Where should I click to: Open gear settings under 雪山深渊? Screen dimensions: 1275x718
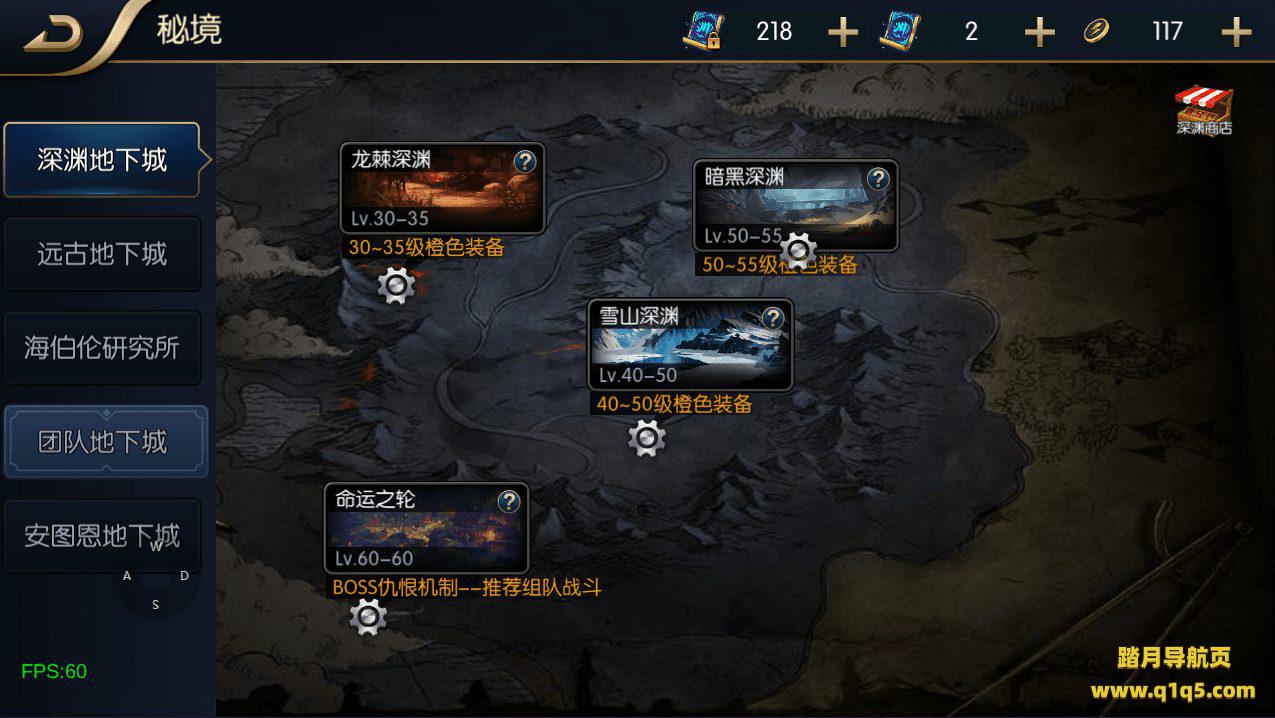647,438
